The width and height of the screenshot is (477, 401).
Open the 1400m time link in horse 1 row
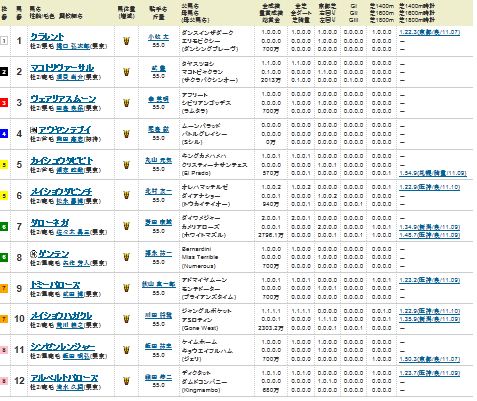pyautogui.click(x=429, y=32)
